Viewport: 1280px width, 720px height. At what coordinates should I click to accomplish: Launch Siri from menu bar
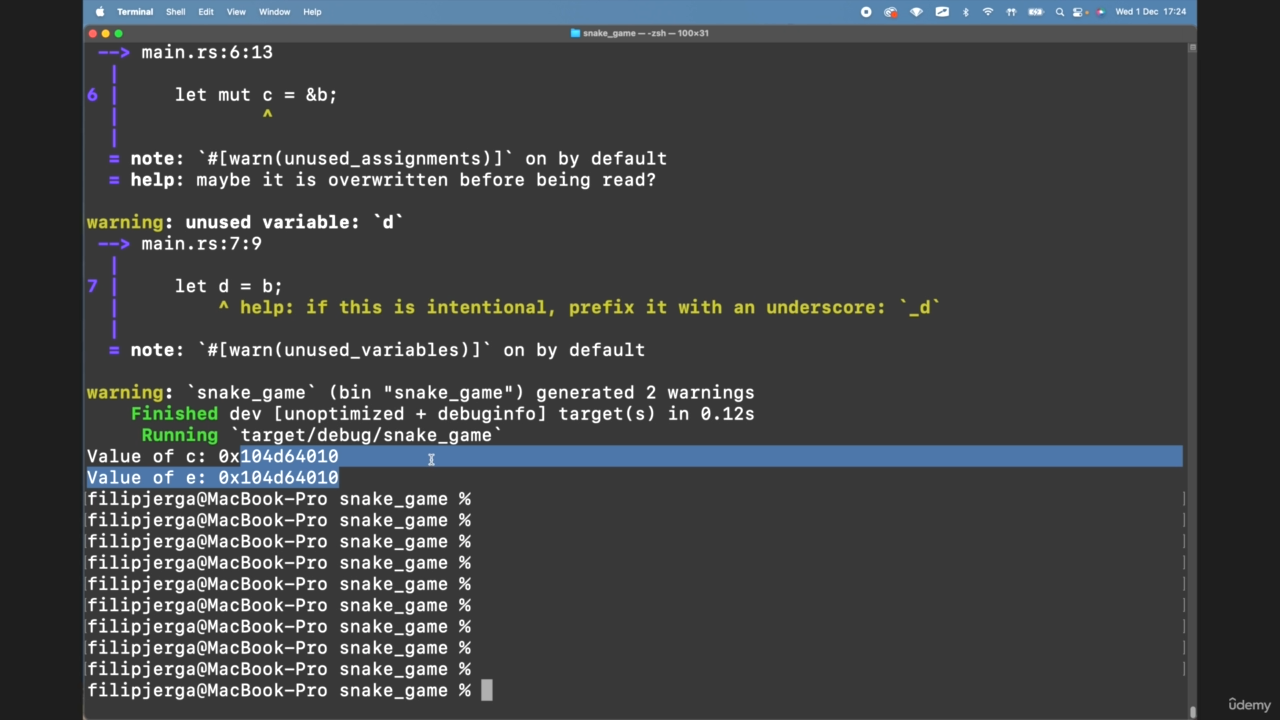tap(1101, 12)
